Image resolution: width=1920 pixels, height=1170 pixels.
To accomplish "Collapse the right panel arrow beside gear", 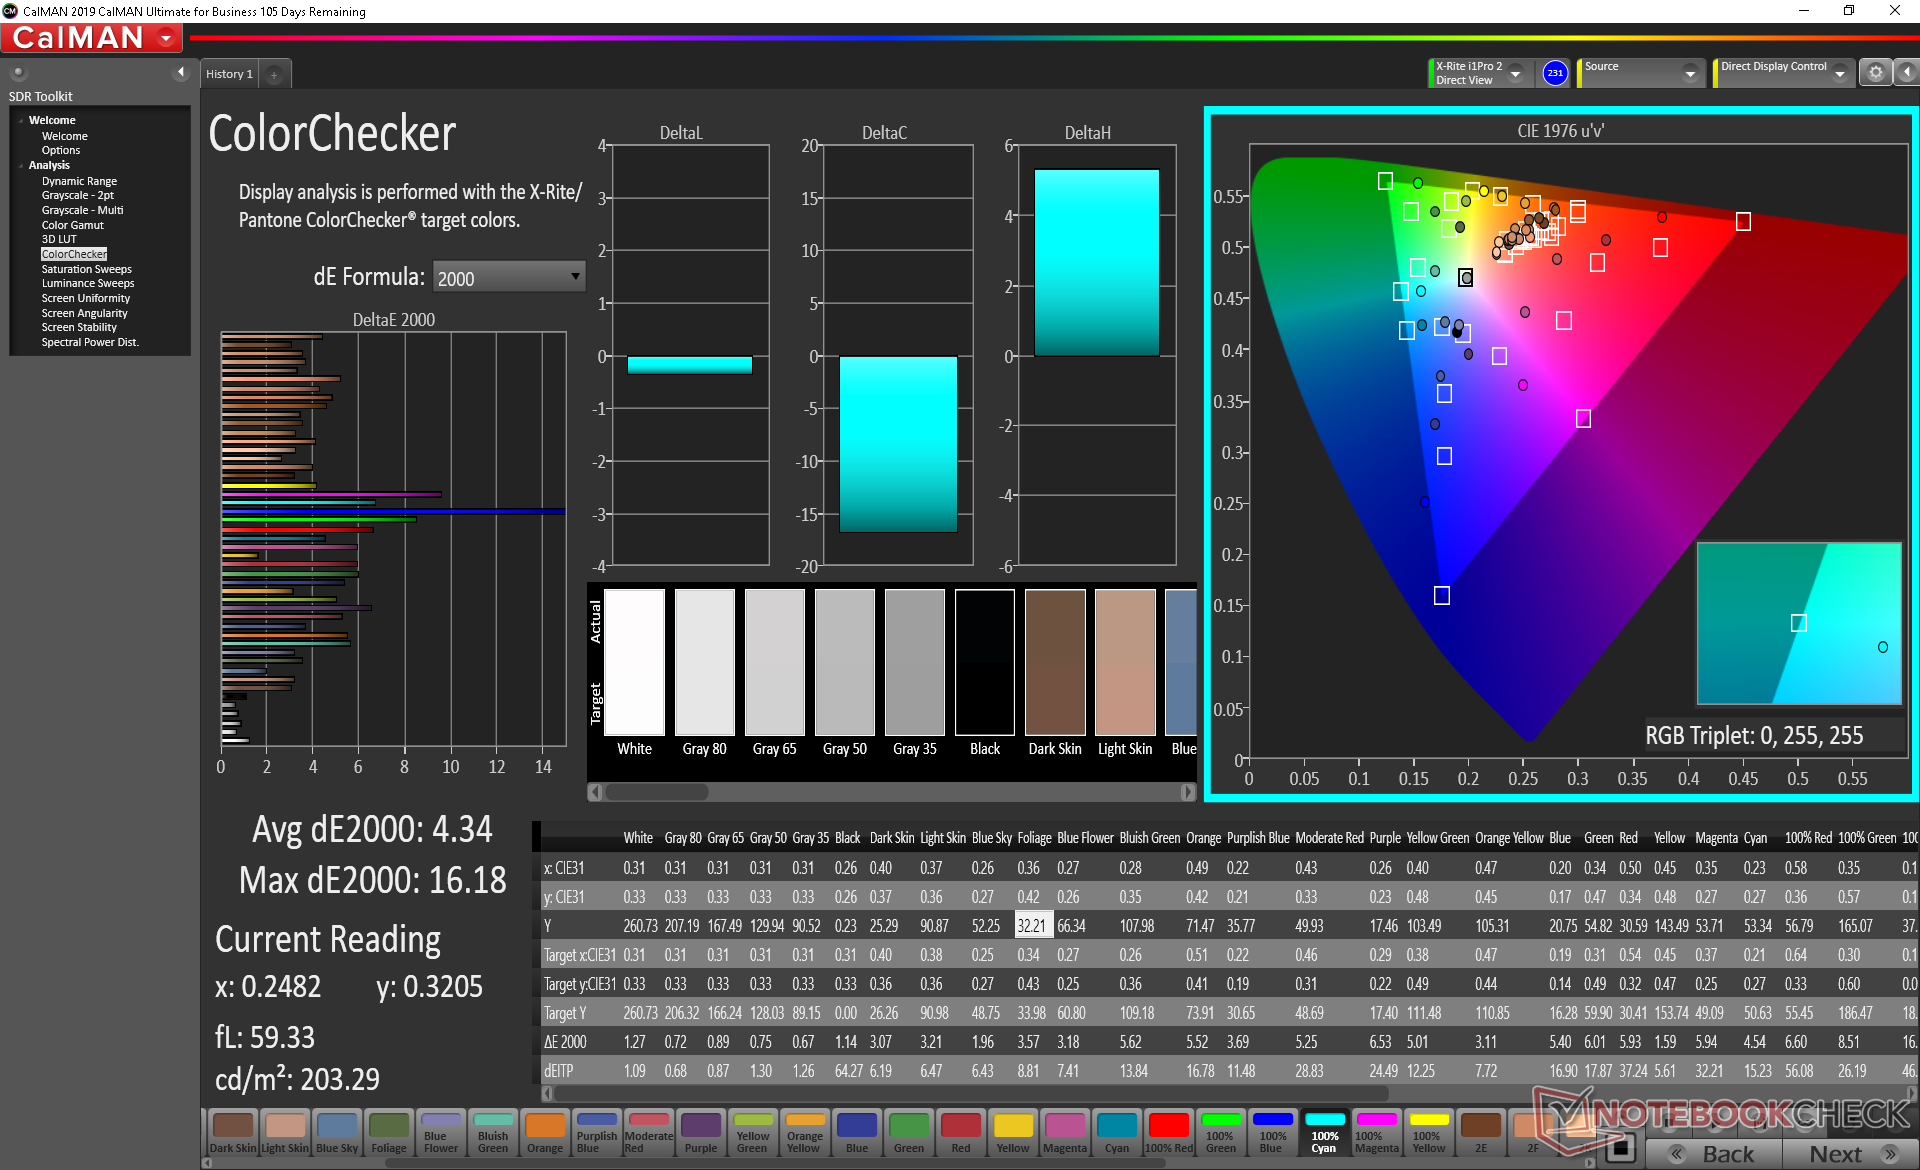I will click(1907, 73).
